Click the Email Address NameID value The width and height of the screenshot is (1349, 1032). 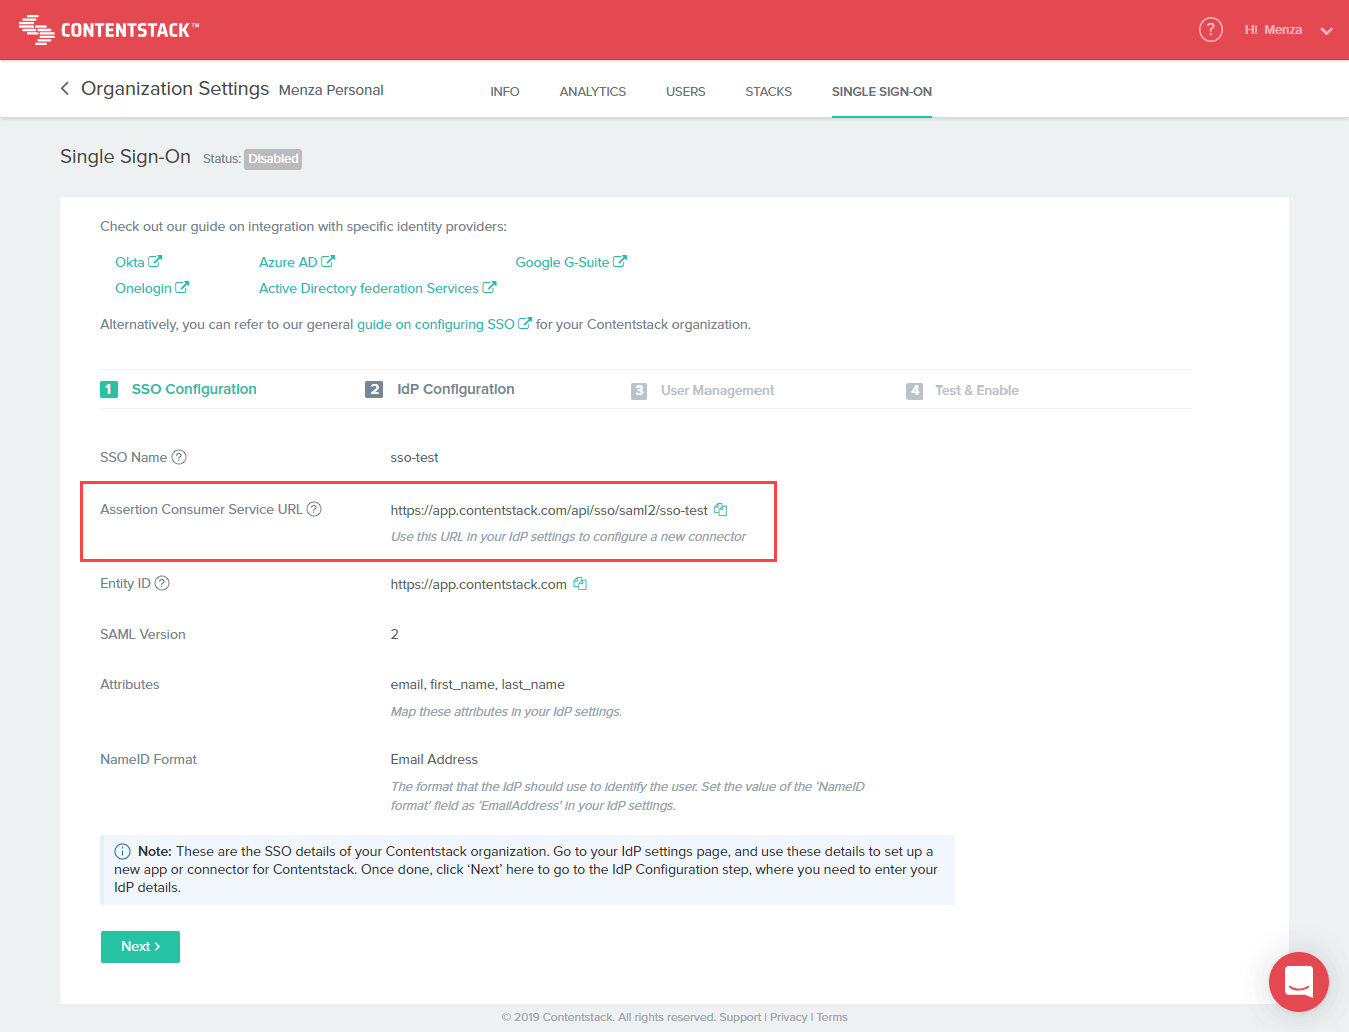(434, 760)
